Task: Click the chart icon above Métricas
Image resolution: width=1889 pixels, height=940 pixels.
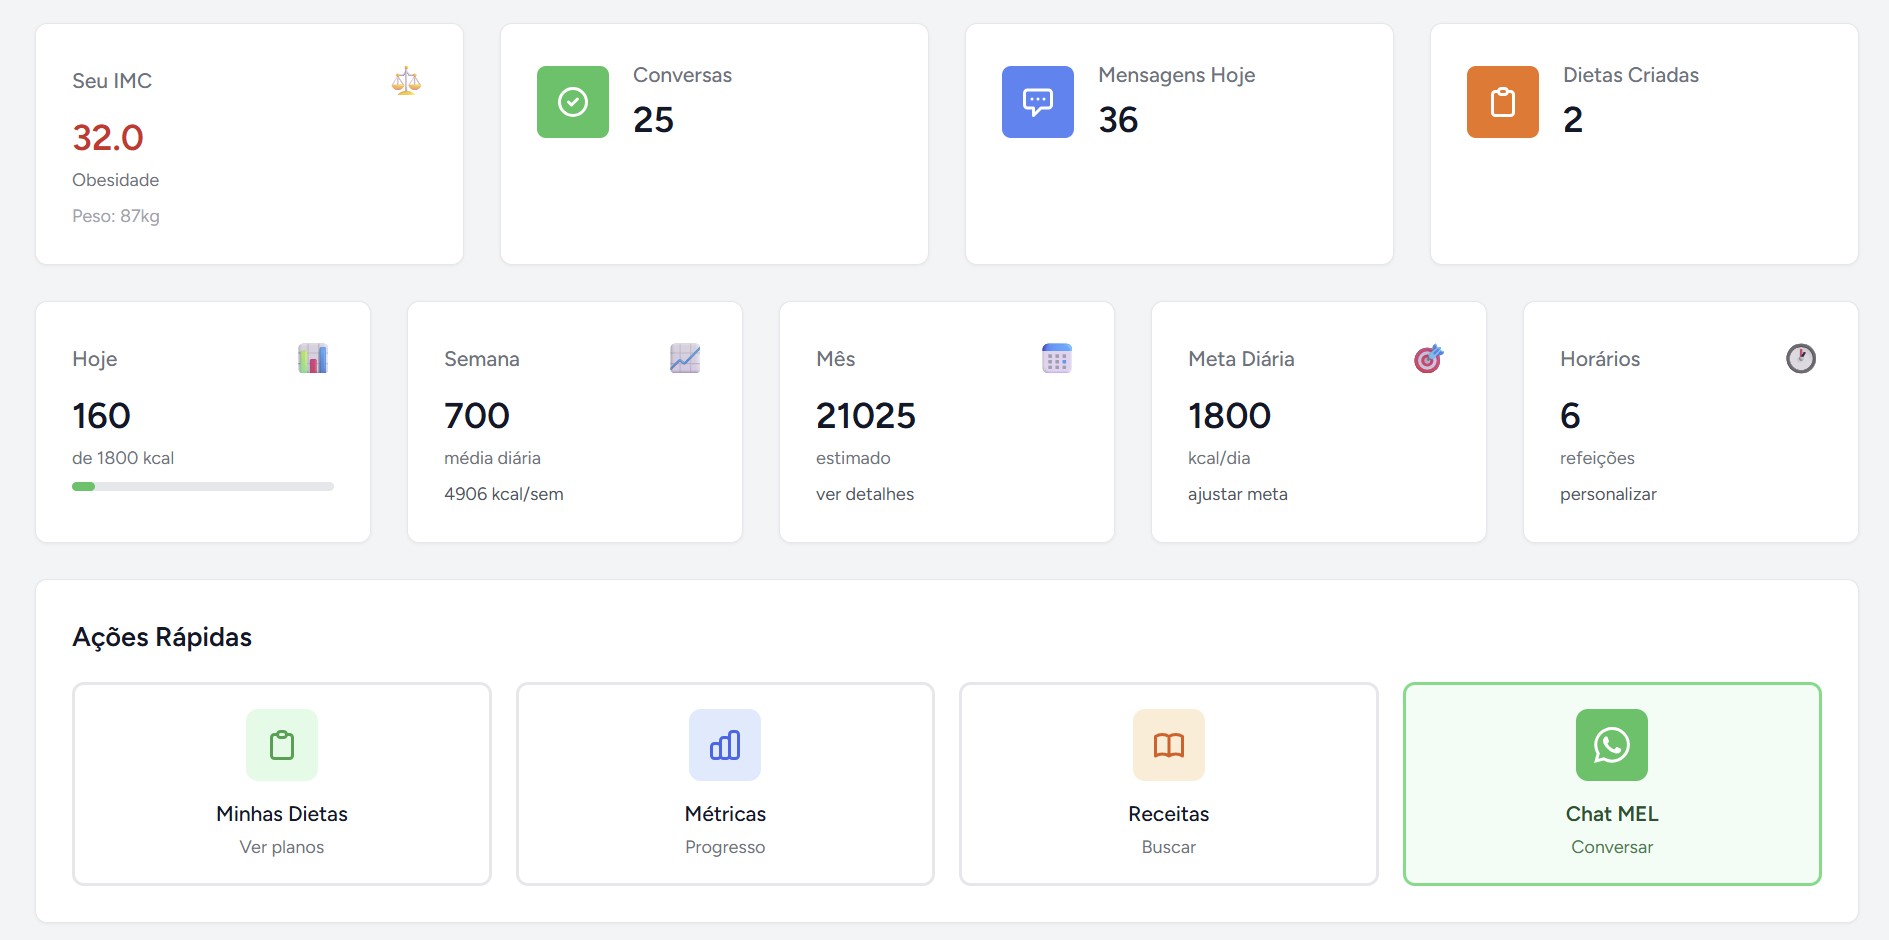Action: pyautogui.click(x=724, y=745)
